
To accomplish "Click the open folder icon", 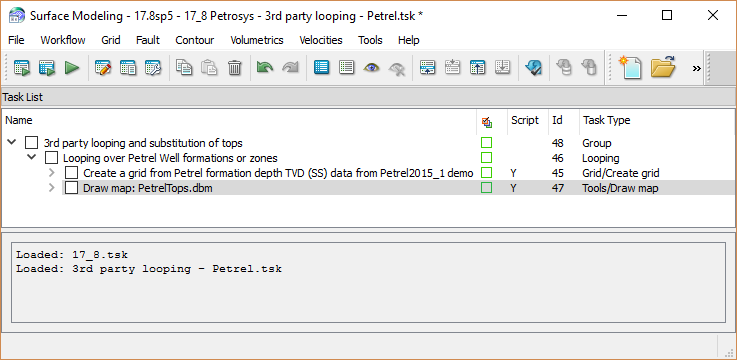I will tap(663, 67).
